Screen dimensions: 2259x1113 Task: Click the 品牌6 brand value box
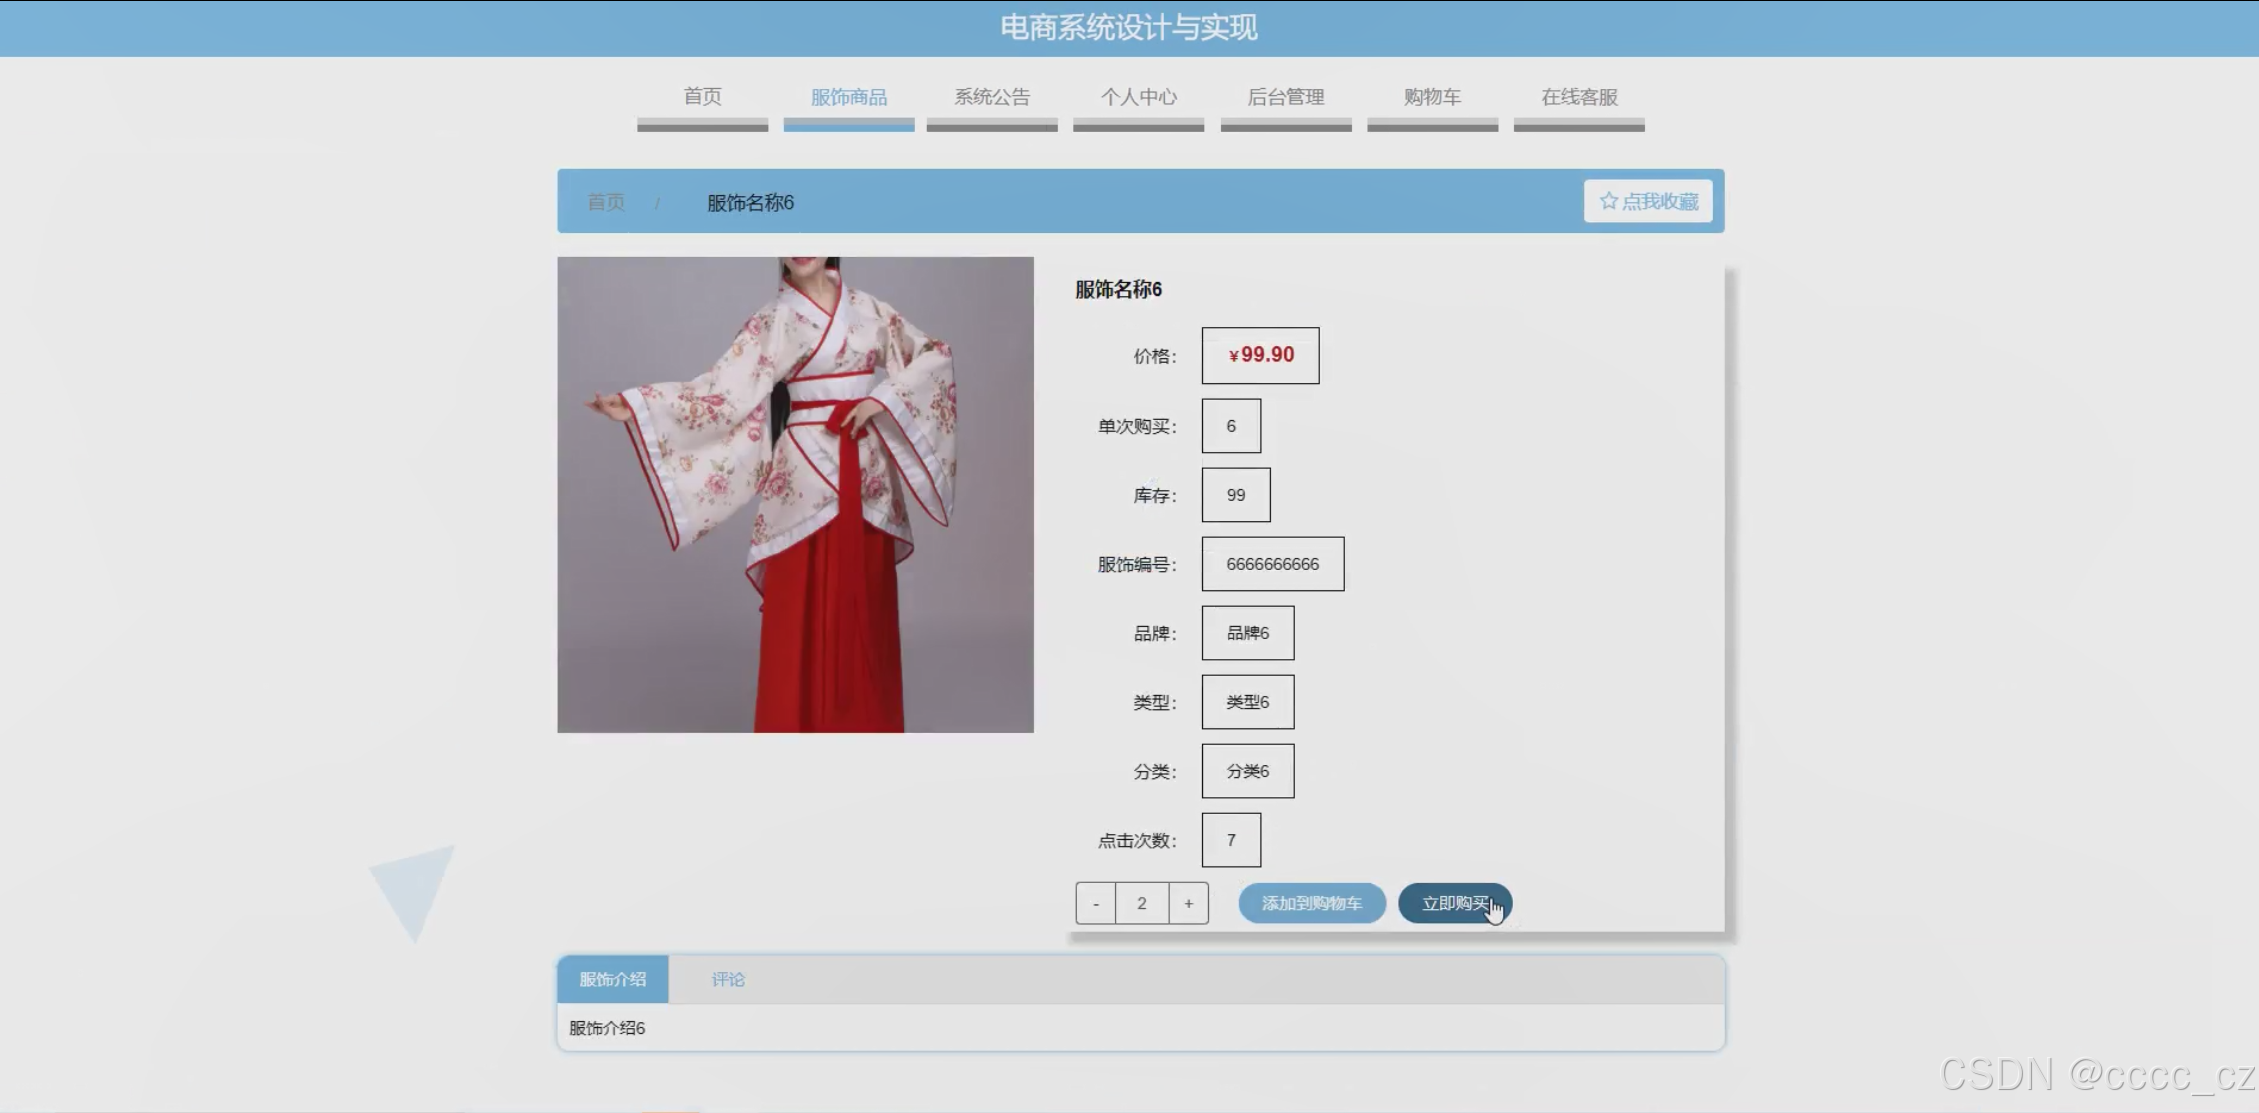pos(1247,633)
